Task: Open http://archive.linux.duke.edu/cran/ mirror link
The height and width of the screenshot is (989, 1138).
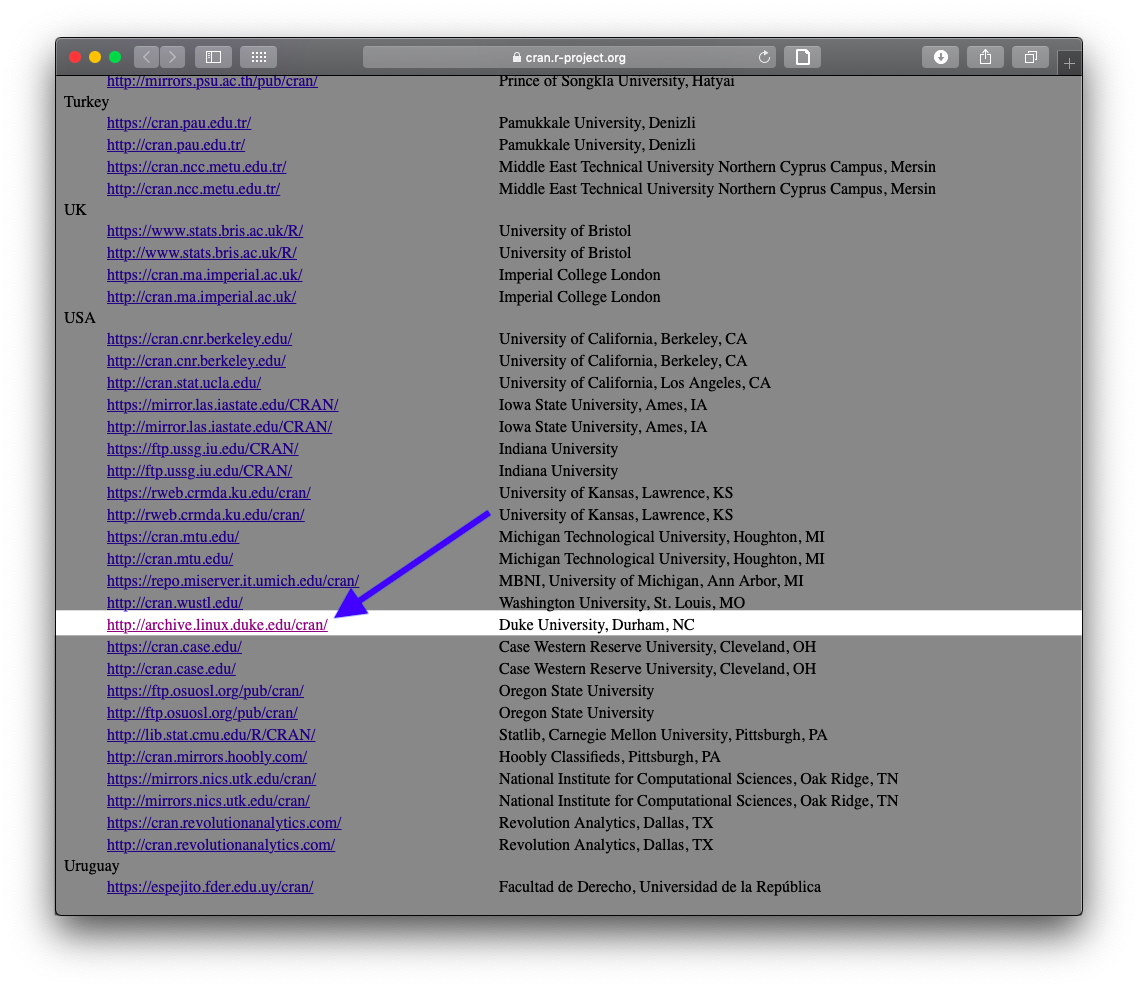Action: (217, 625)
